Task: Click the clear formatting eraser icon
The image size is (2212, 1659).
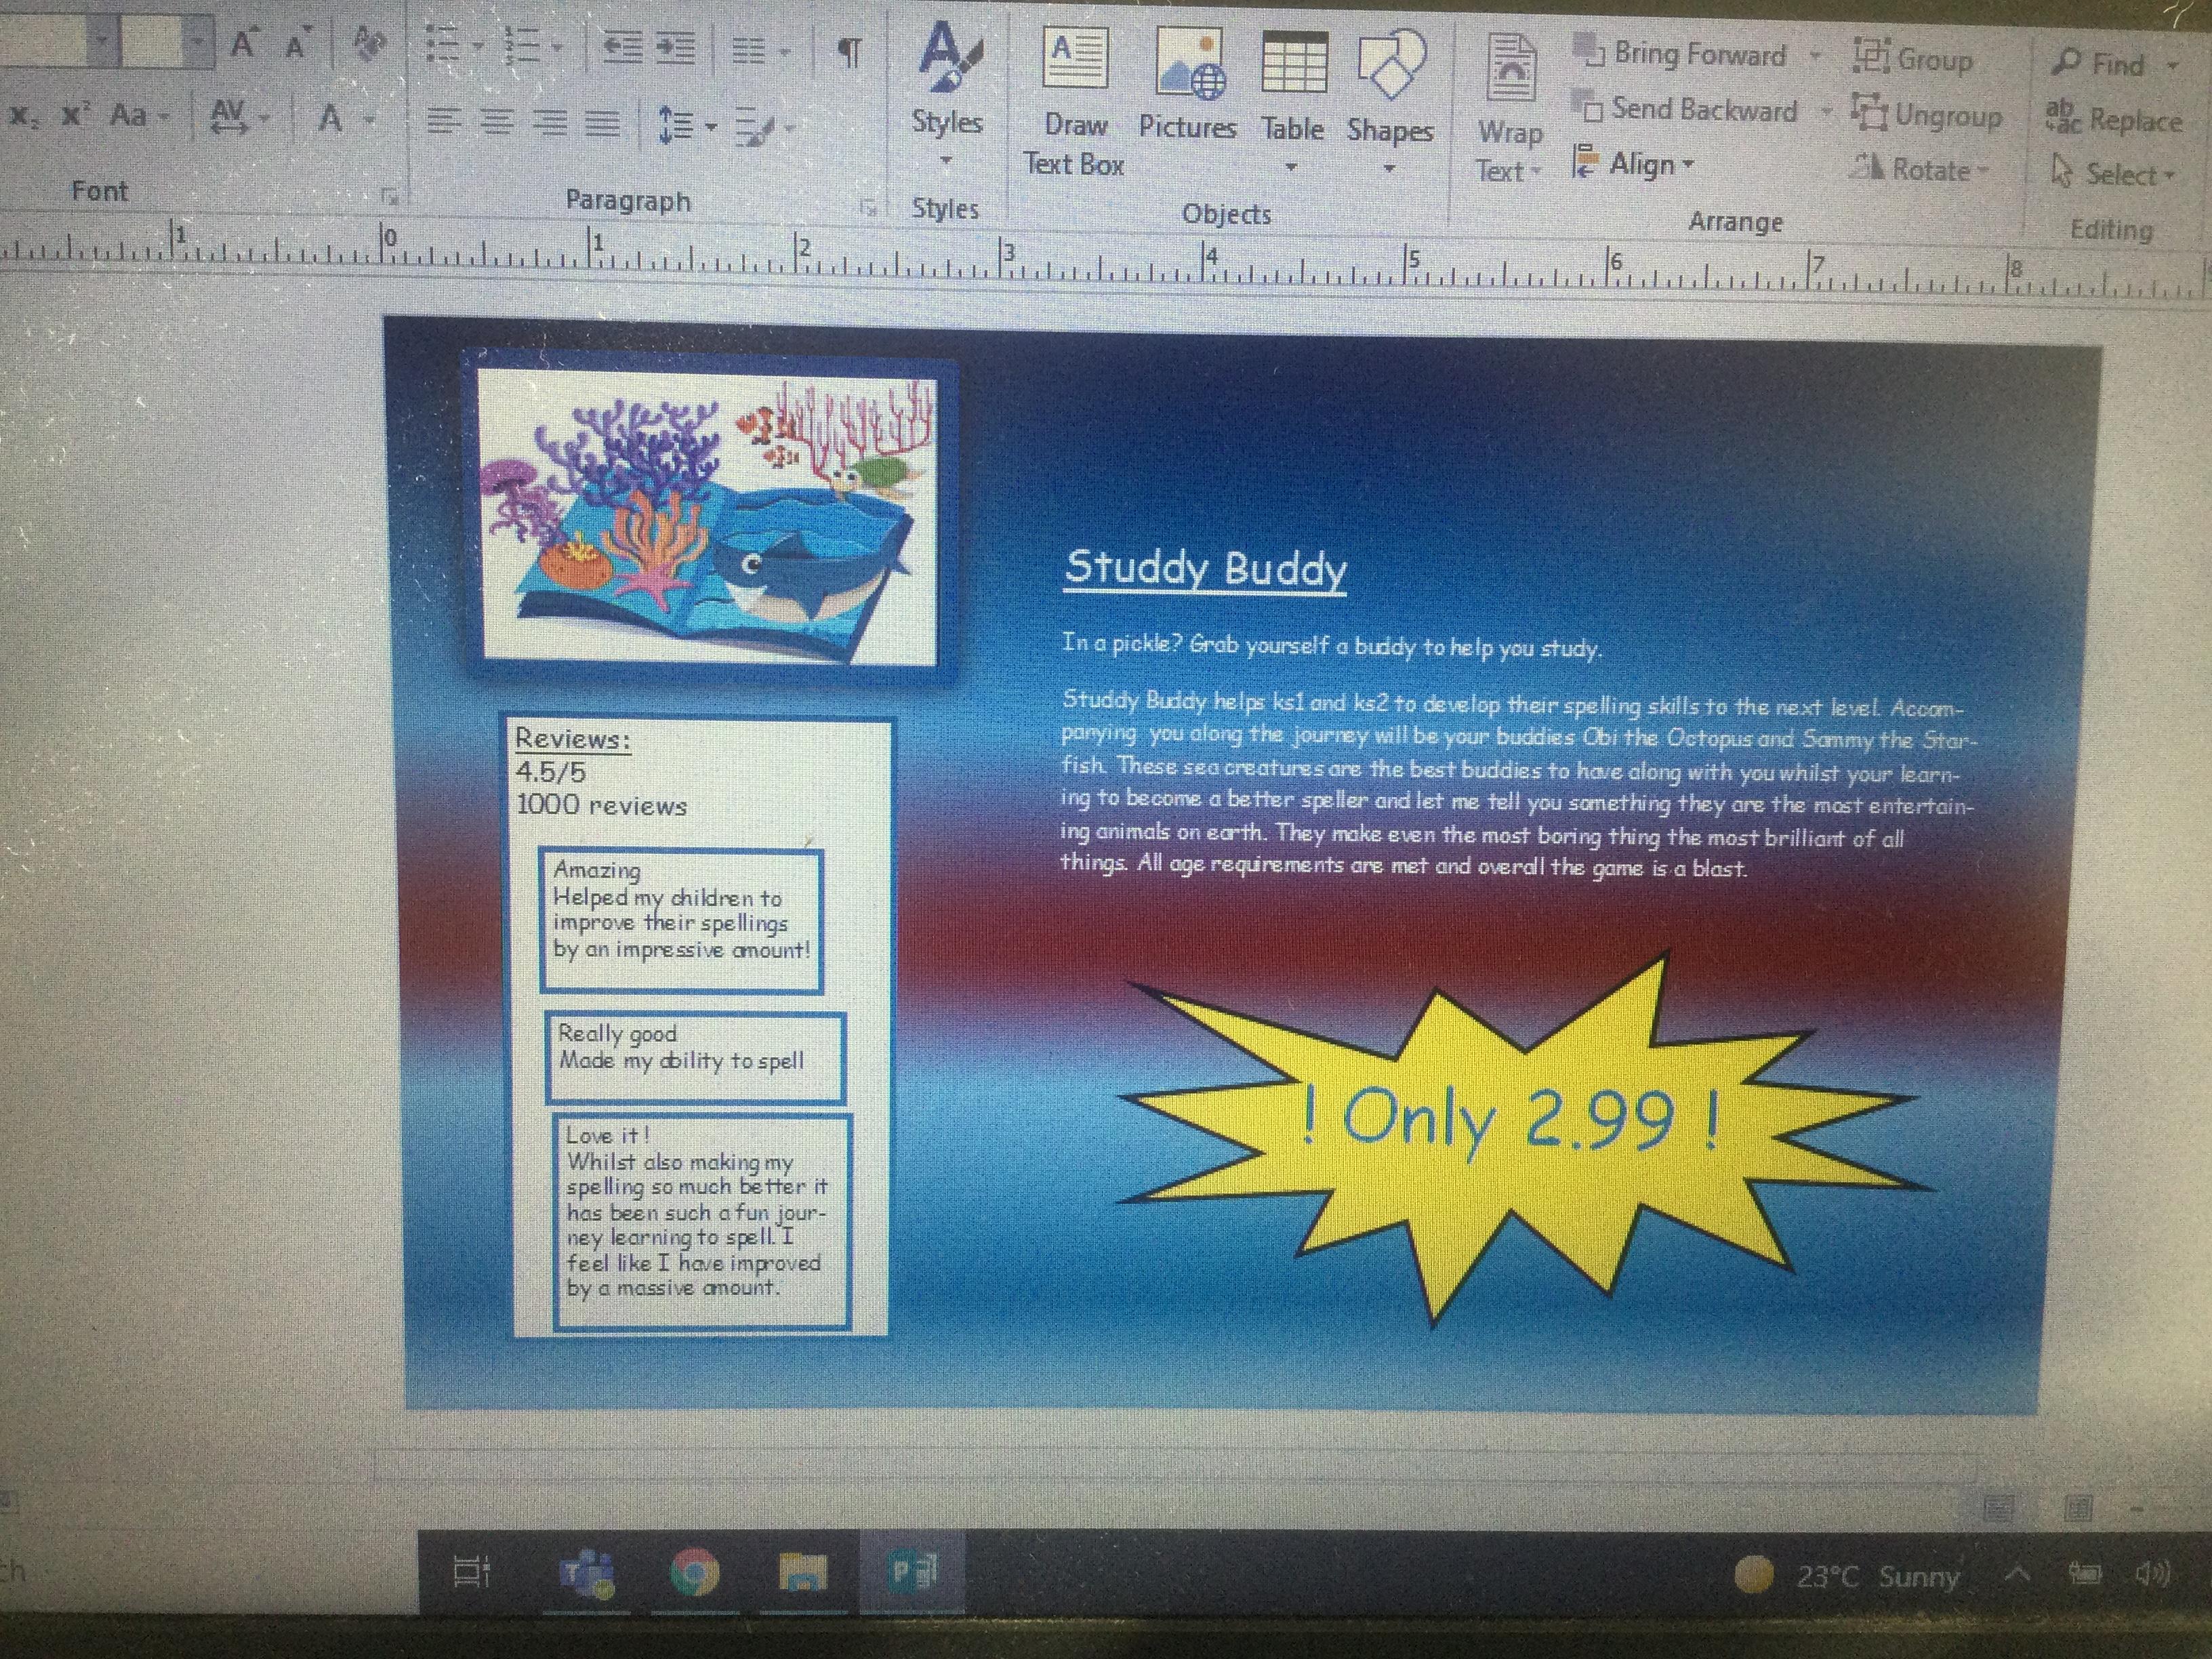Action: (369, 42)
